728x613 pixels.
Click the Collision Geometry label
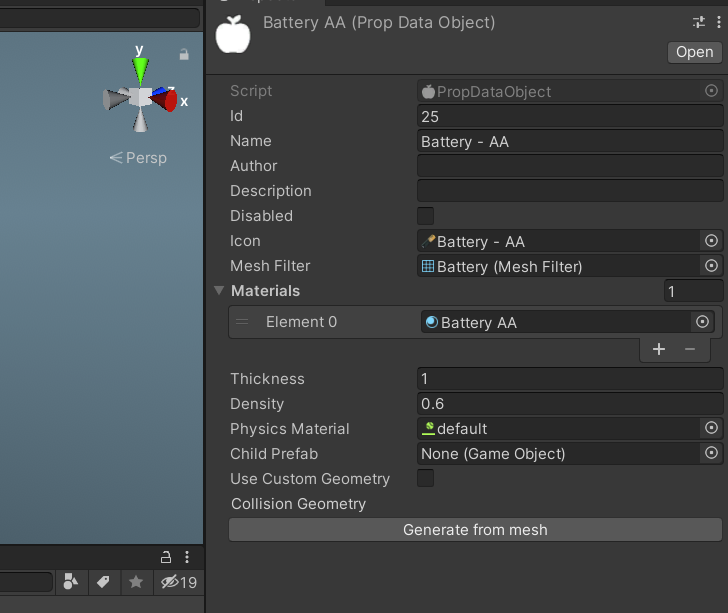(299, 504)
